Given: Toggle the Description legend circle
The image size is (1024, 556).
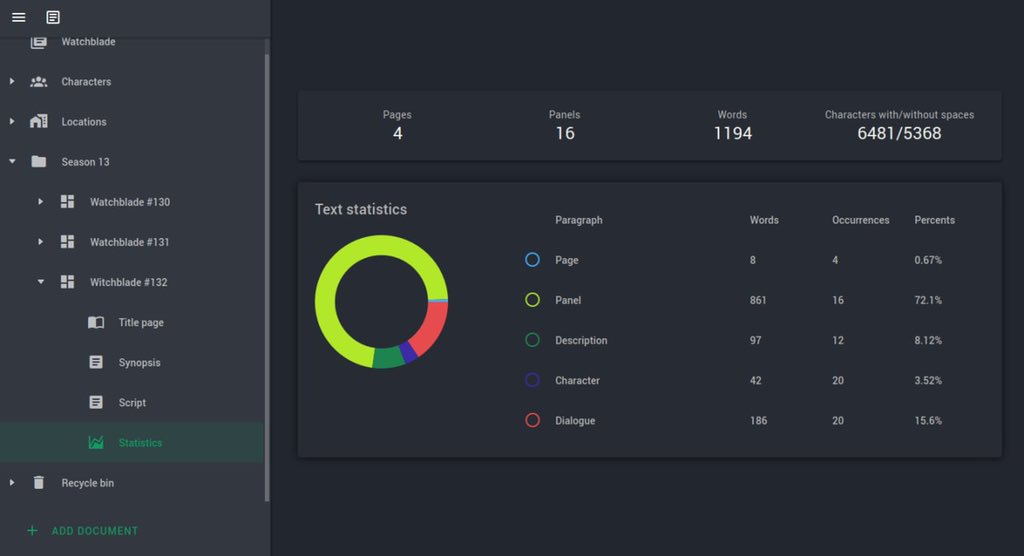Looking at the screenshot, I should (532, 340).
